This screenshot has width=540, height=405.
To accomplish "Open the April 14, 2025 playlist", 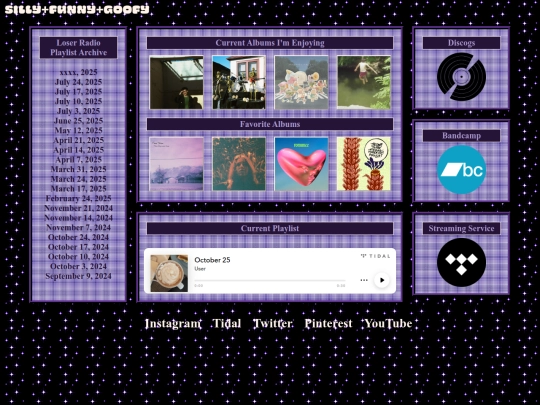I will (79, 150).
